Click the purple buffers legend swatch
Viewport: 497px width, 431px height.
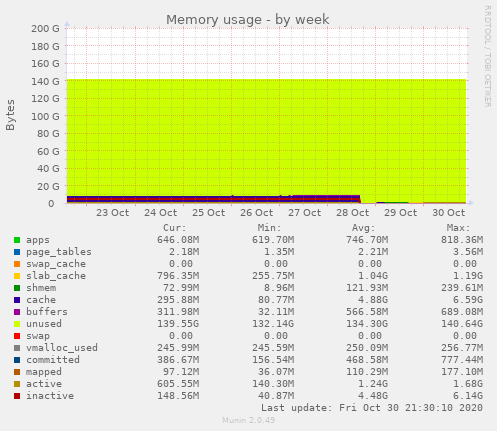point(17,312)
